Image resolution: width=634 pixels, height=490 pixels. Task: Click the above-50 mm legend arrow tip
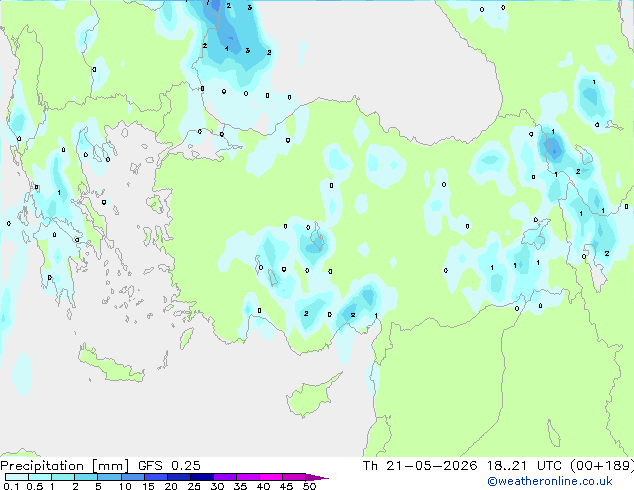click(x=317, y=478)
